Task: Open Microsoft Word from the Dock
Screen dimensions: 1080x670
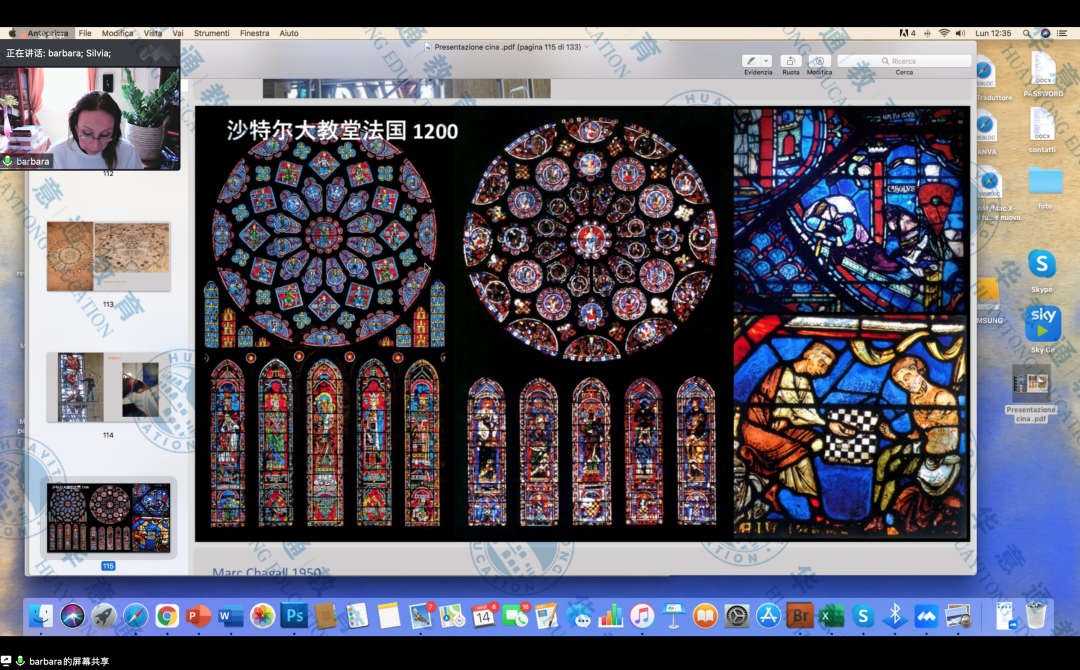Action: pyautogui.click(x=230, y=616)
